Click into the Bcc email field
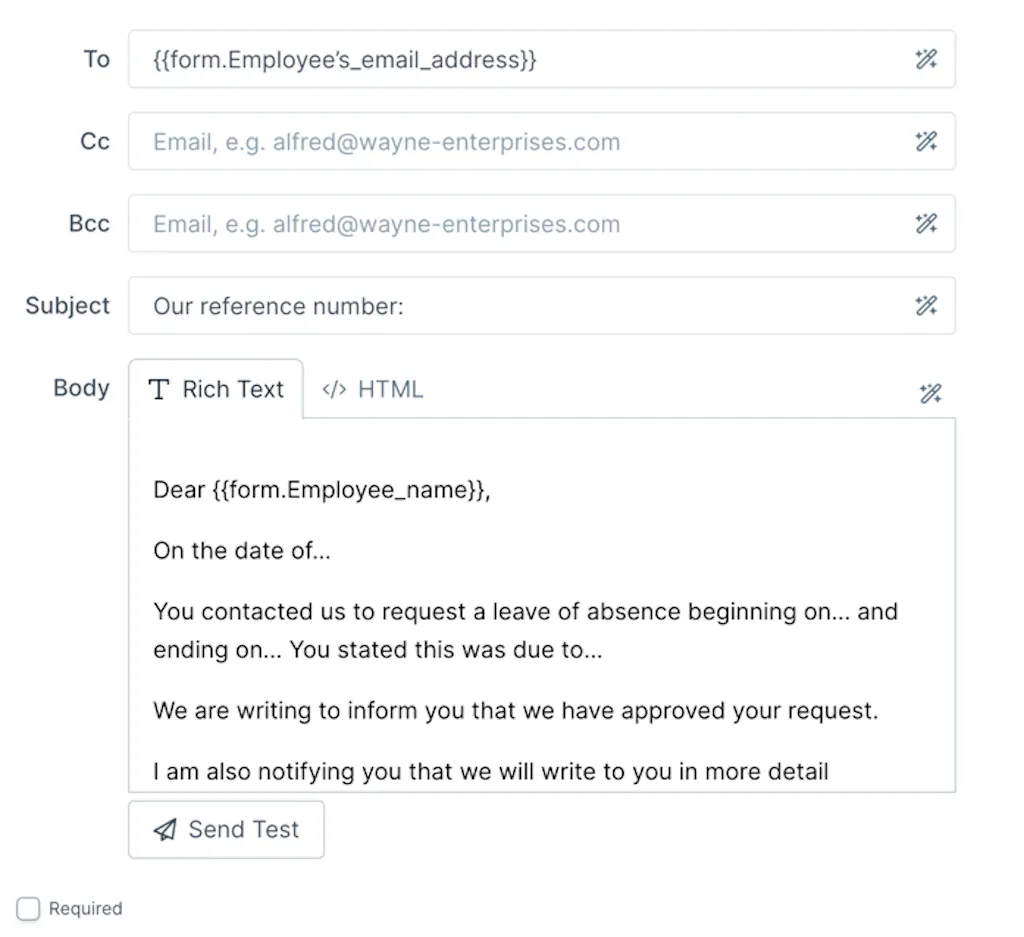 tap(542, 224)
